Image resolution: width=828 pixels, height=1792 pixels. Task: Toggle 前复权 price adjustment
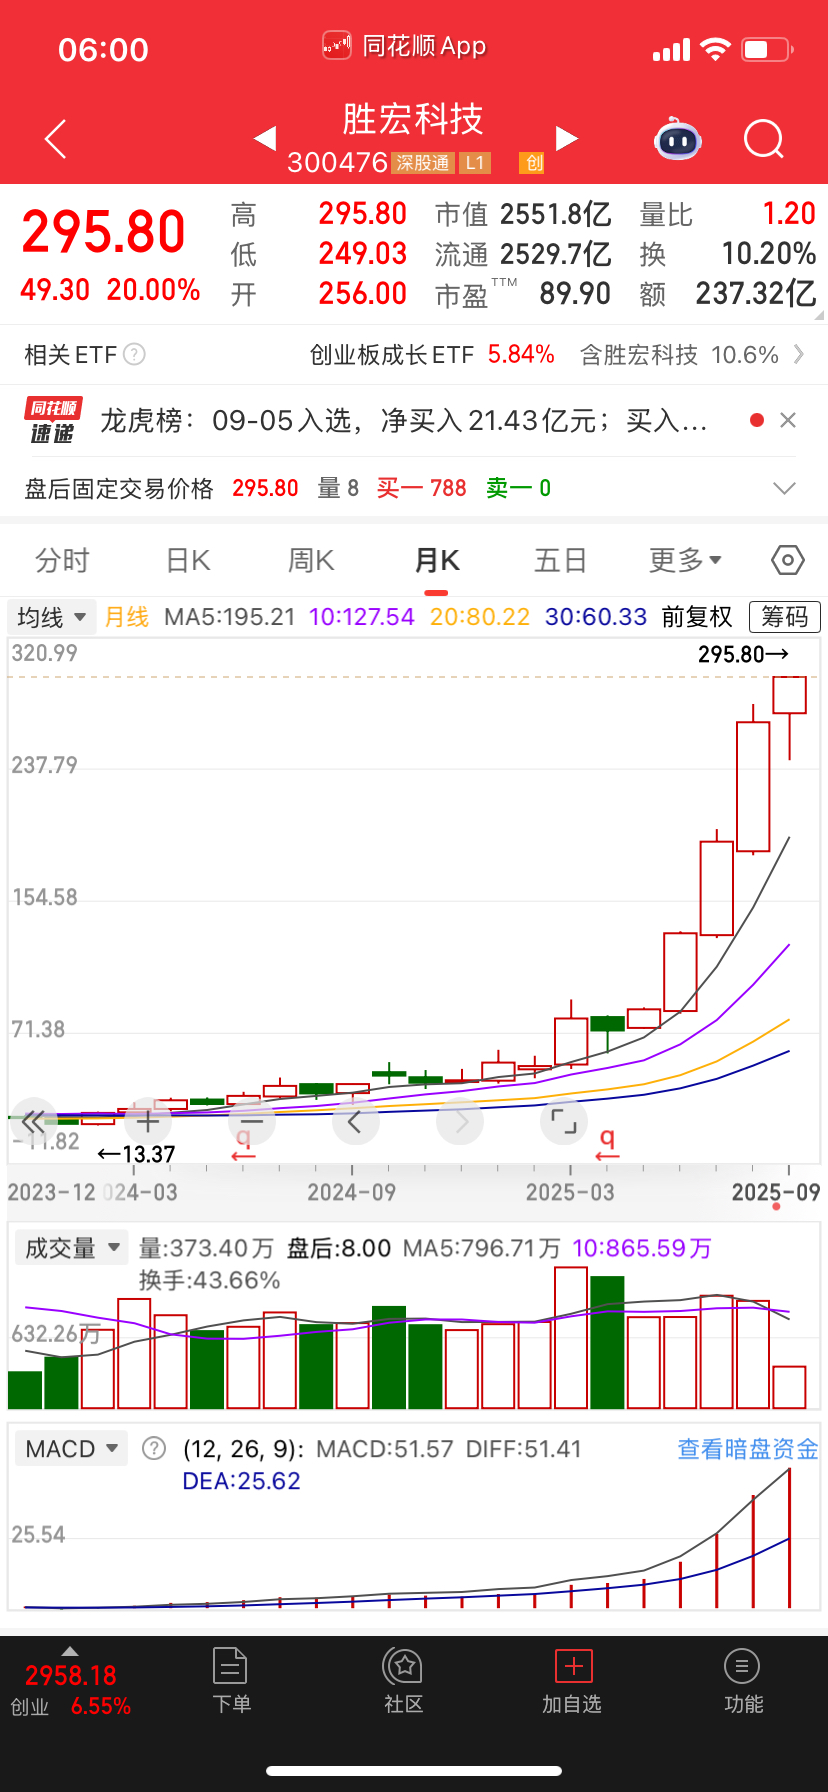pyautogui.click(x=697, y=617)
